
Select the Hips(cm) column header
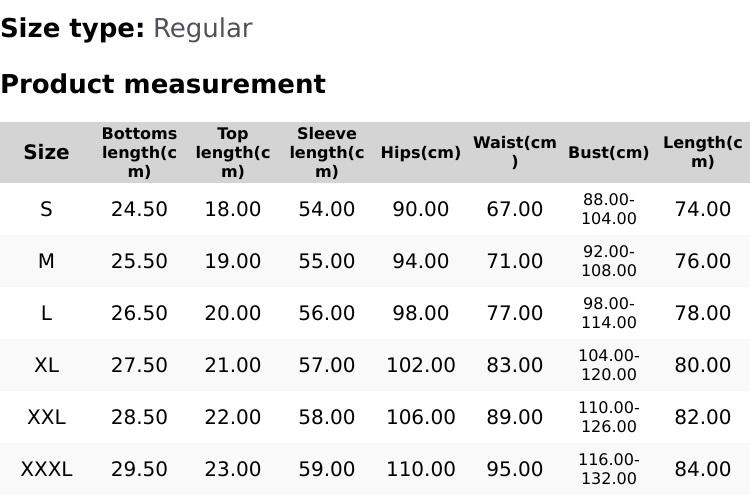pyautogui.click(x=420, y=153)
